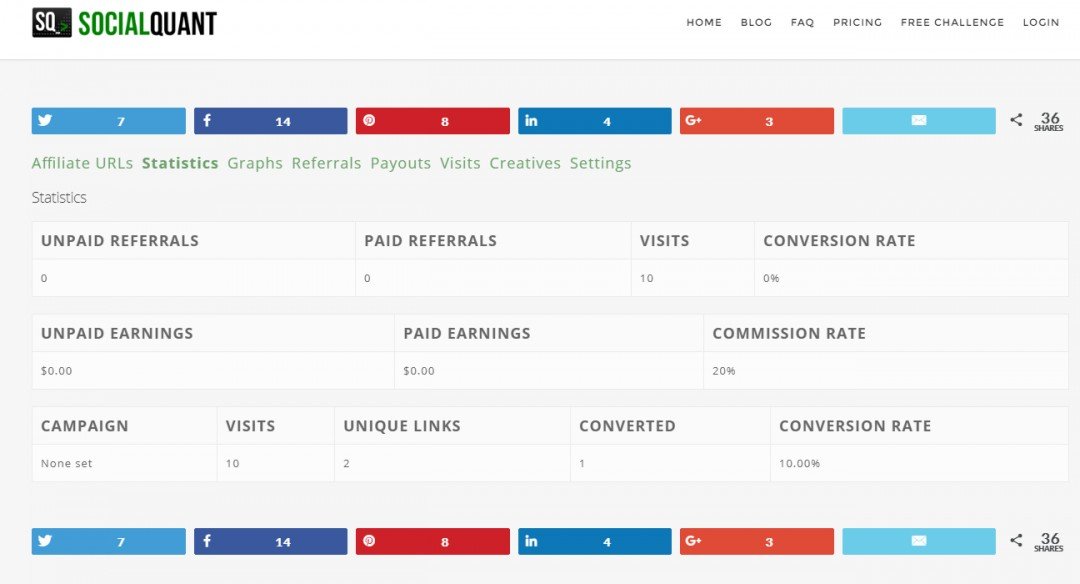Open the Graphs tab
The image size is (1080, 584).
255,163
